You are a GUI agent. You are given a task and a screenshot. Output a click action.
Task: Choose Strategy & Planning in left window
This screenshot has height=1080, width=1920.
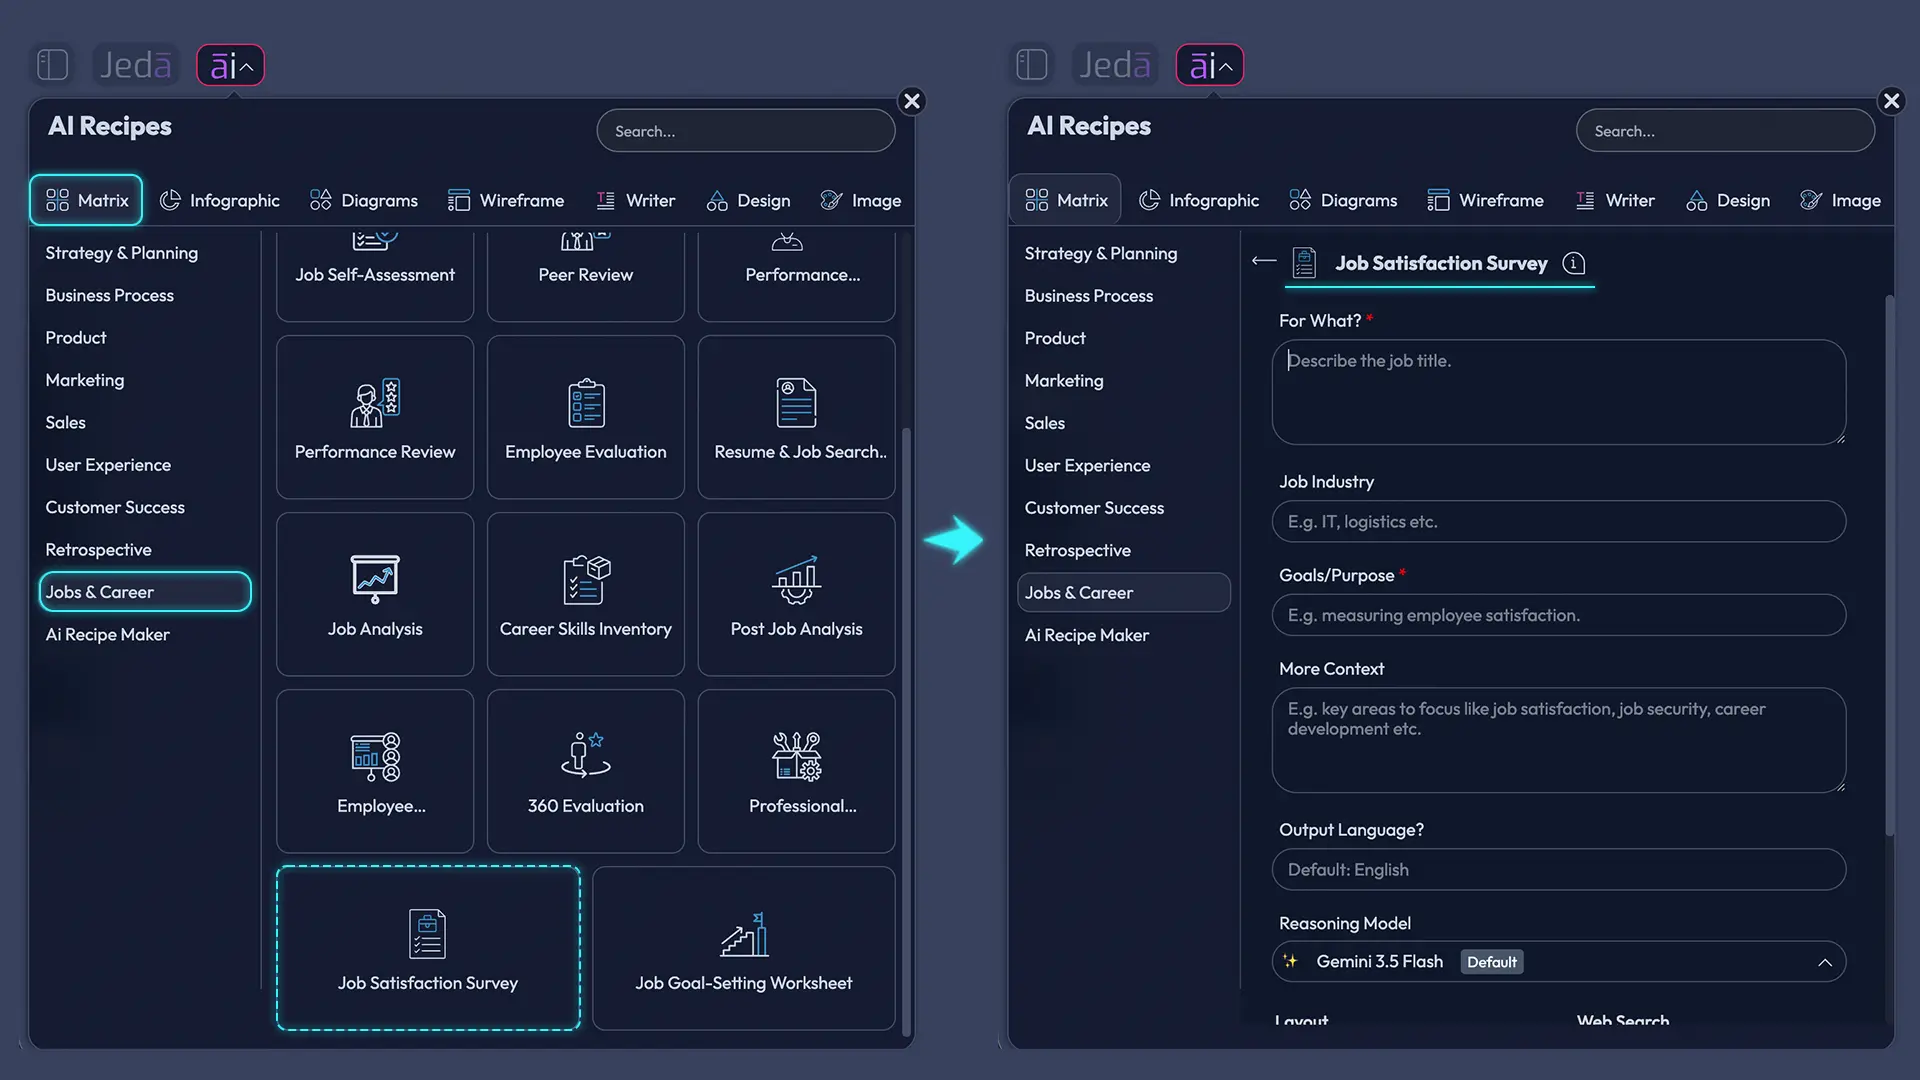click(121, 253)
